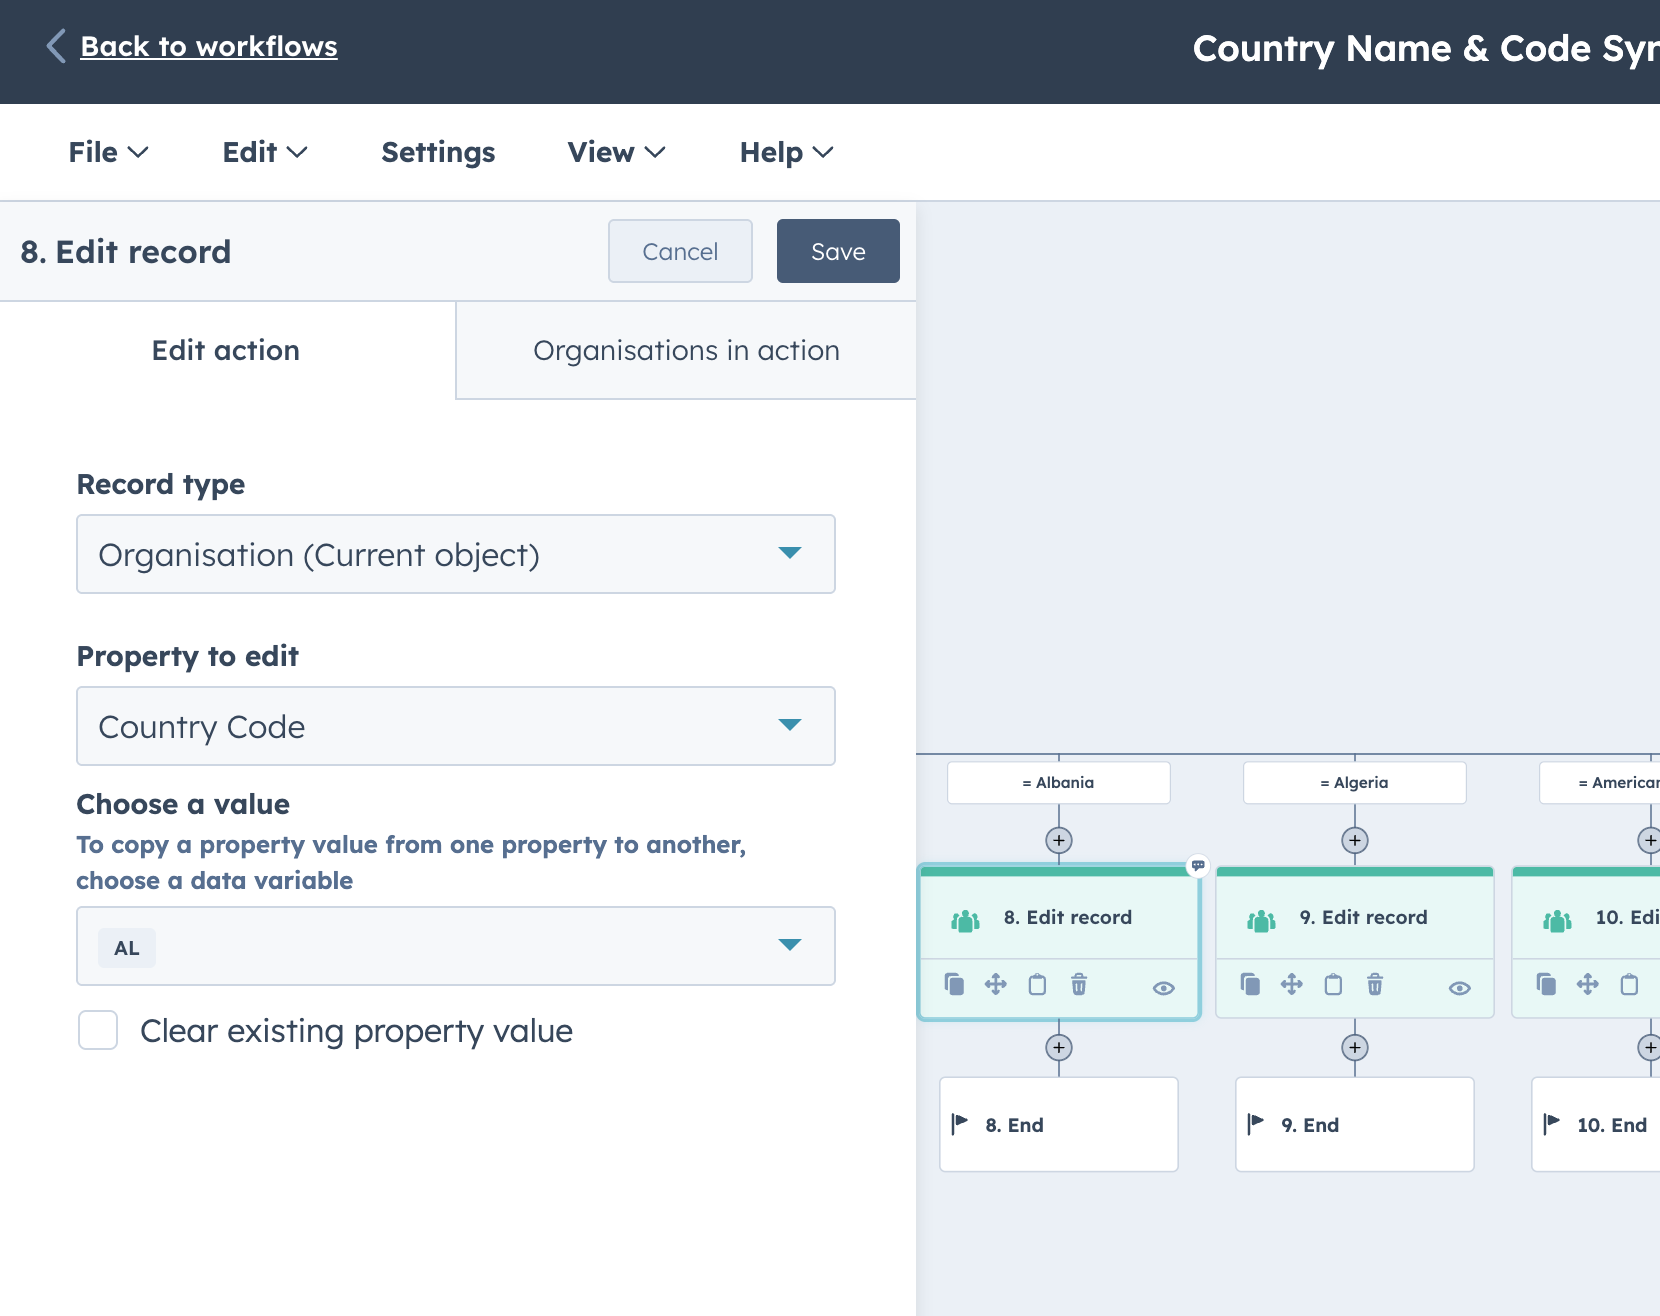Open the File menu

pos(107,152)
